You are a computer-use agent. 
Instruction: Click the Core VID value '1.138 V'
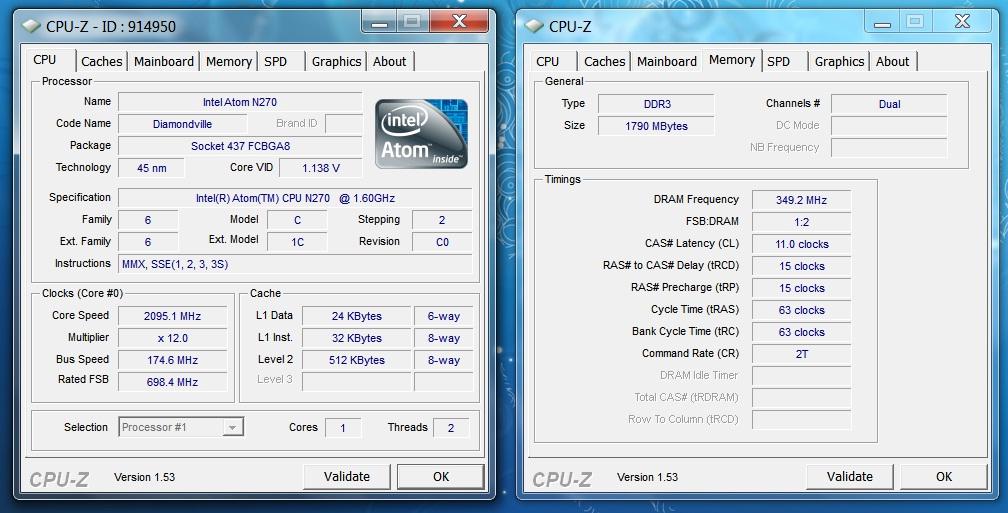point(320,168)
